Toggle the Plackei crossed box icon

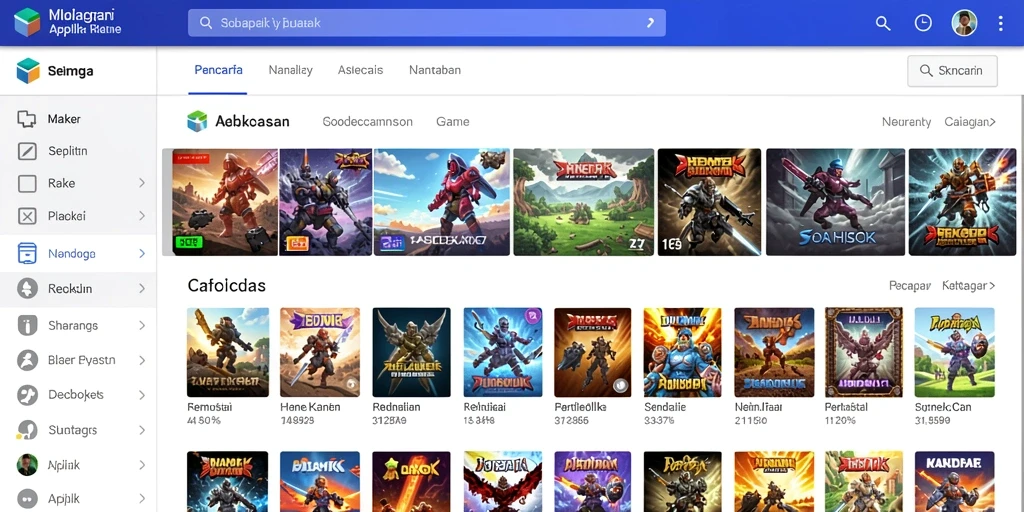27,216
